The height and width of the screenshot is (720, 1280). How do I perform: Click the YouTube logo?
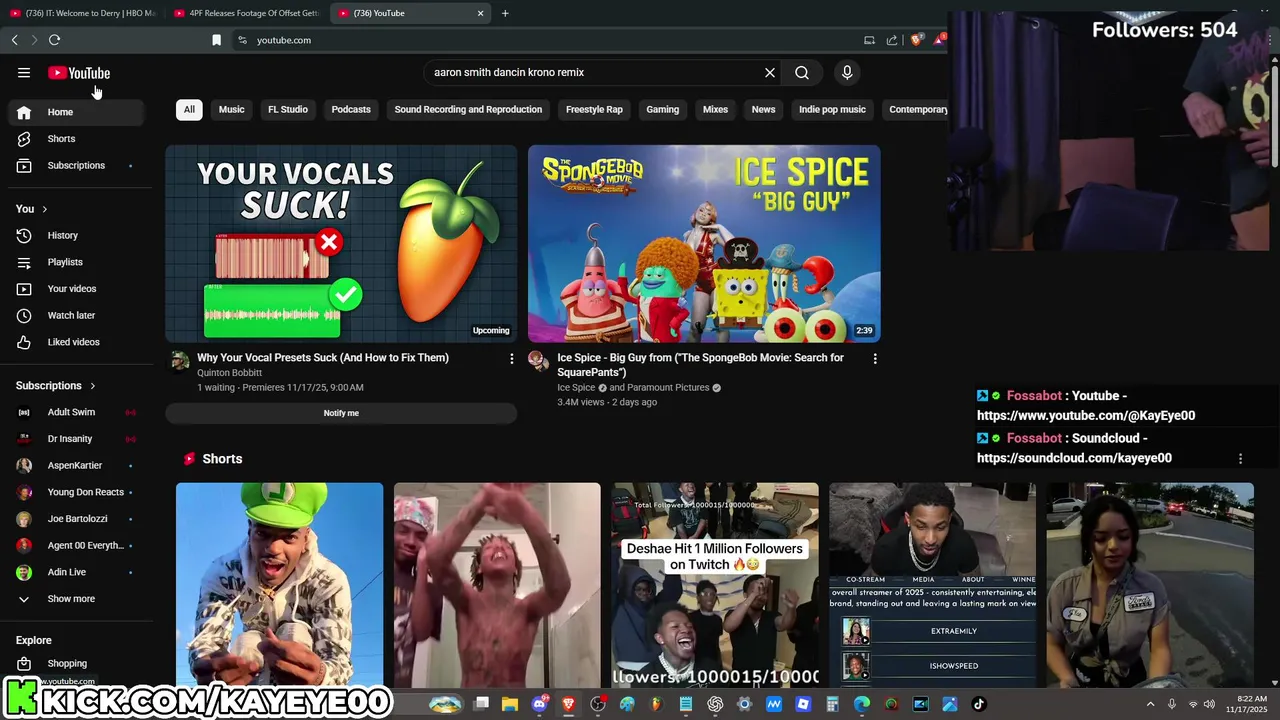(x=79, y=73)
